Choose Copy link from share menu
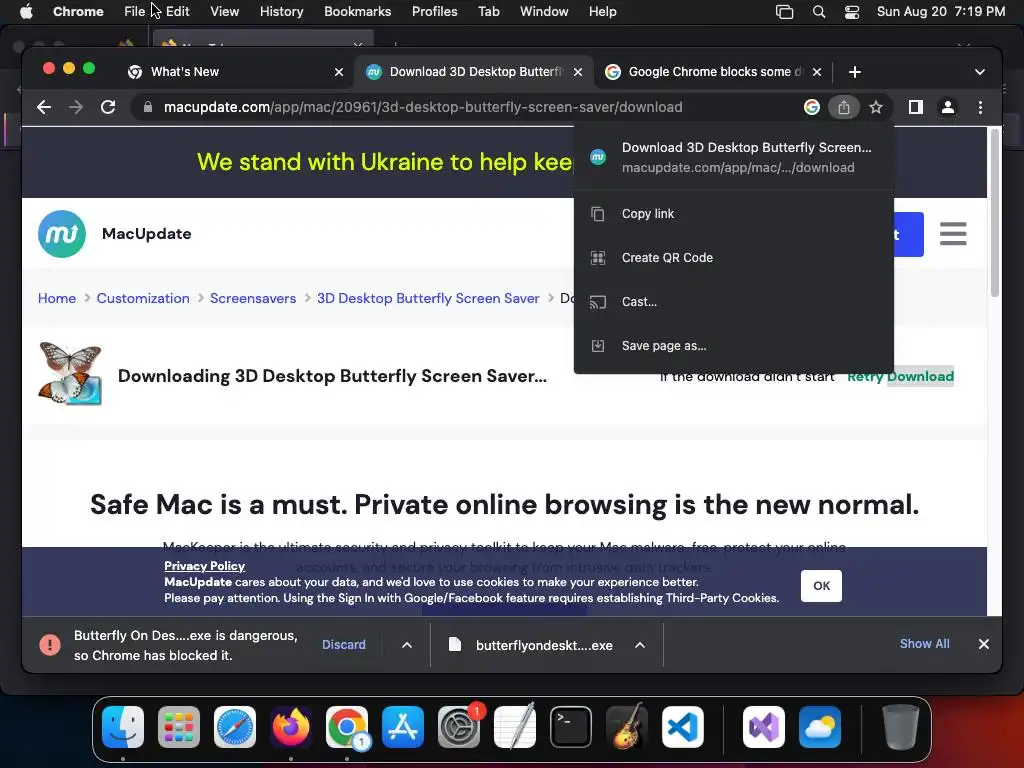Image resolution: width=1024 pixels, height=768 pixels. 733,214
